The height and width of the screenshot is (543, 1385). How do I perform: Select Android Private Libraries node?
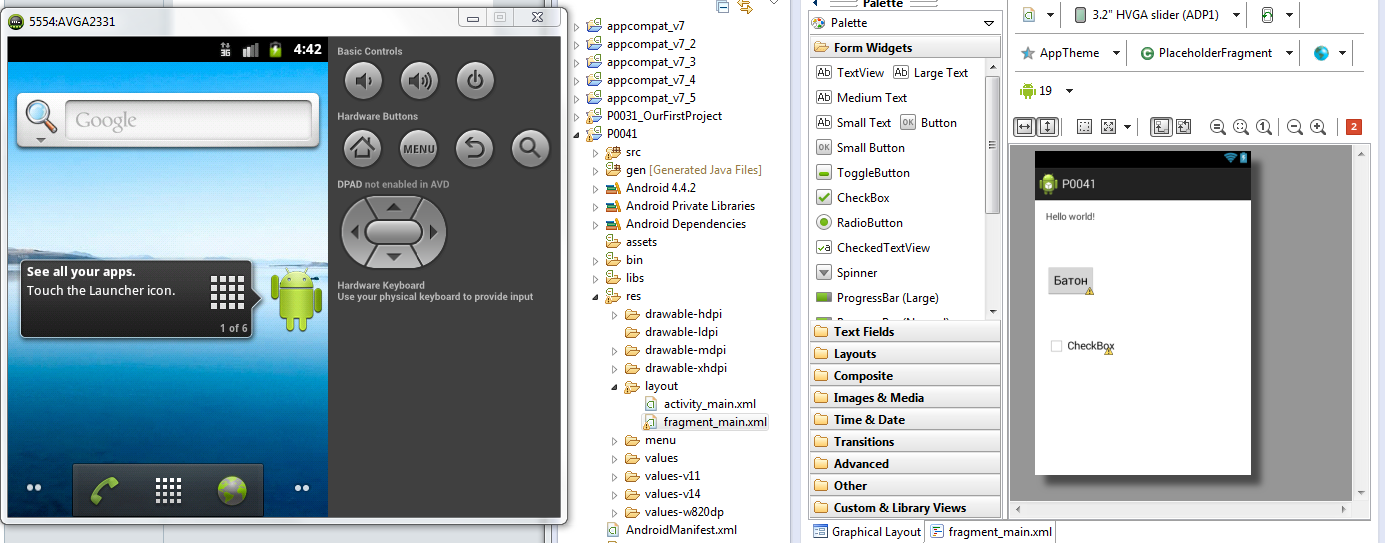coord(680,206)
